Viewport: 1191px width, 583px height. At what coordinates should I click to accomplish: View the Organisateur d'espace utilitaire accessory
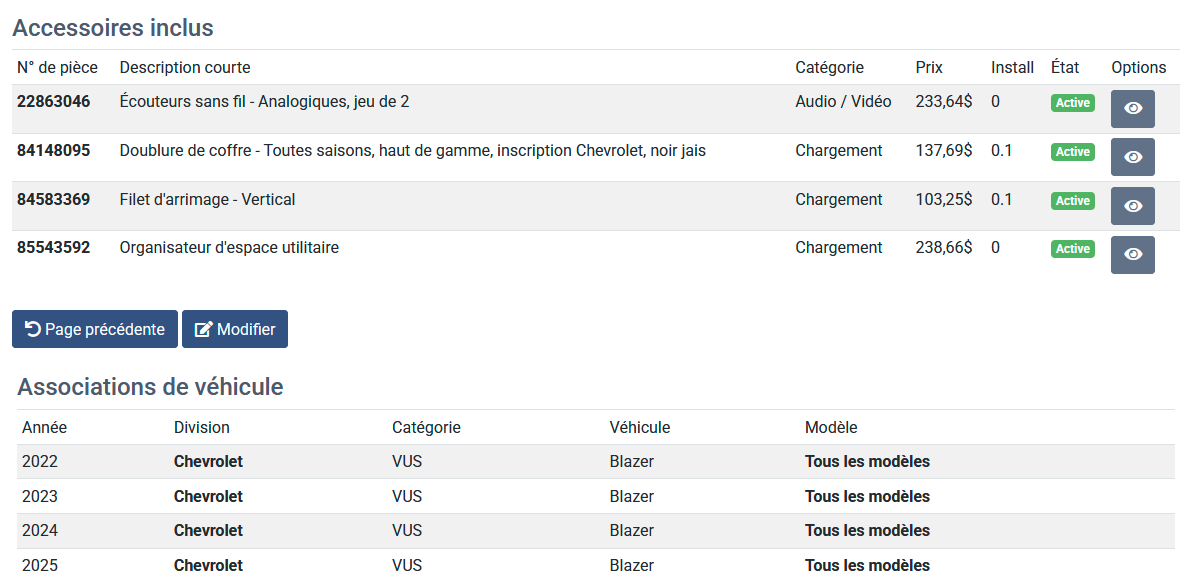click(x=1132, y=254)
